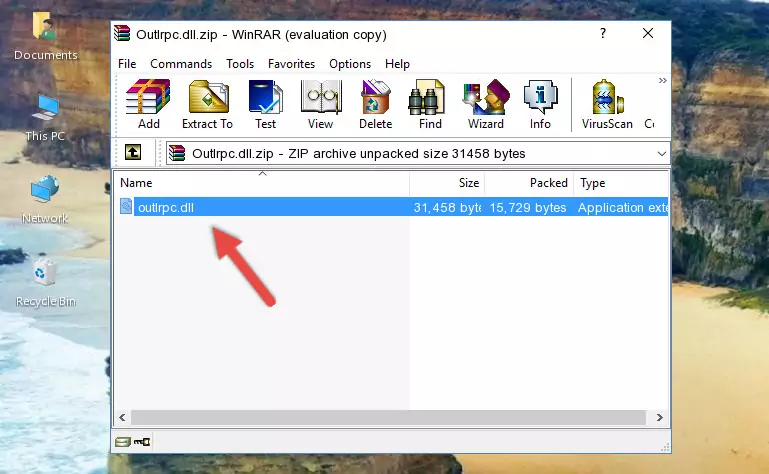Open the View file tool
The width and height of the screenshot is (769, 474).
pos(321,104)
